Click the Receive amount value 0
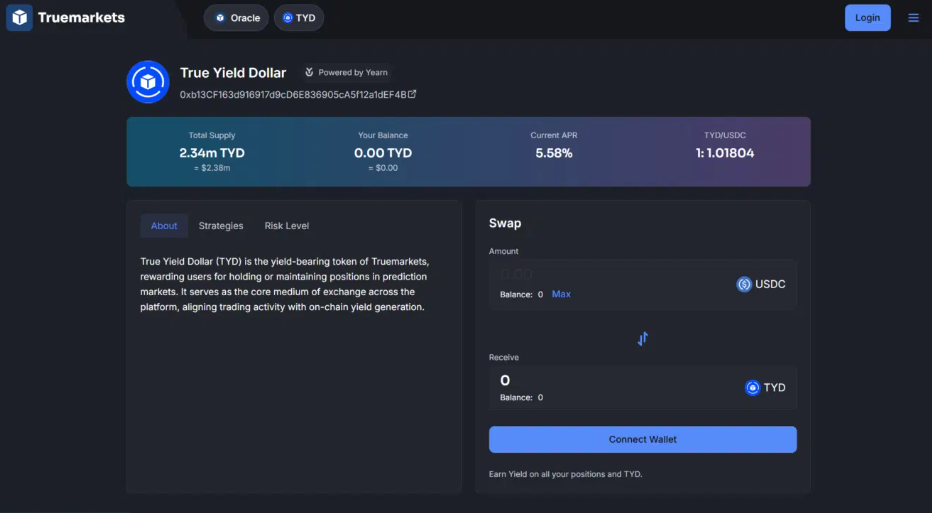 (505, 380)
